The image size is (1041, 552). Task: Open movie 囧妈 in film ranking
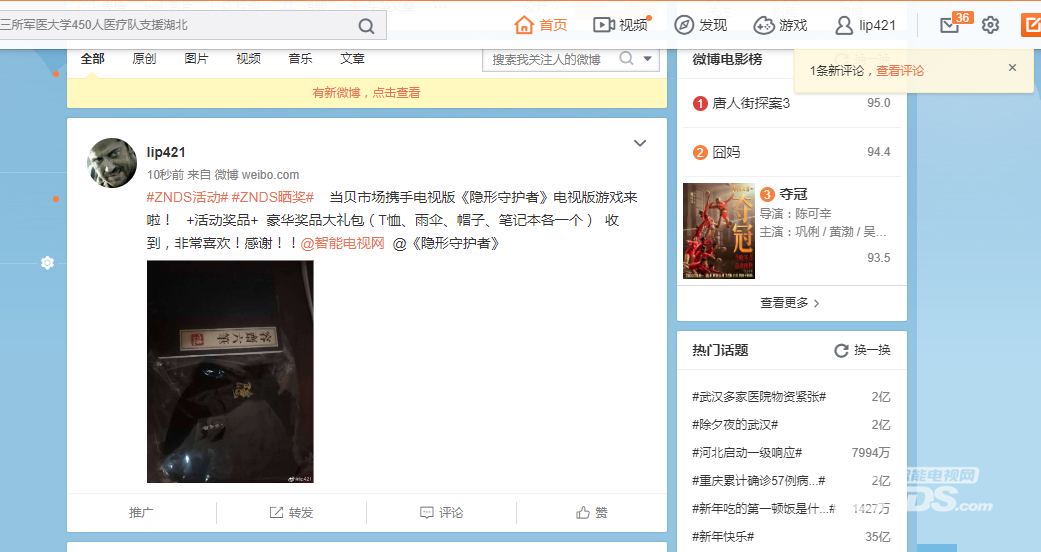pyautogui.click(x=726, y=152)
